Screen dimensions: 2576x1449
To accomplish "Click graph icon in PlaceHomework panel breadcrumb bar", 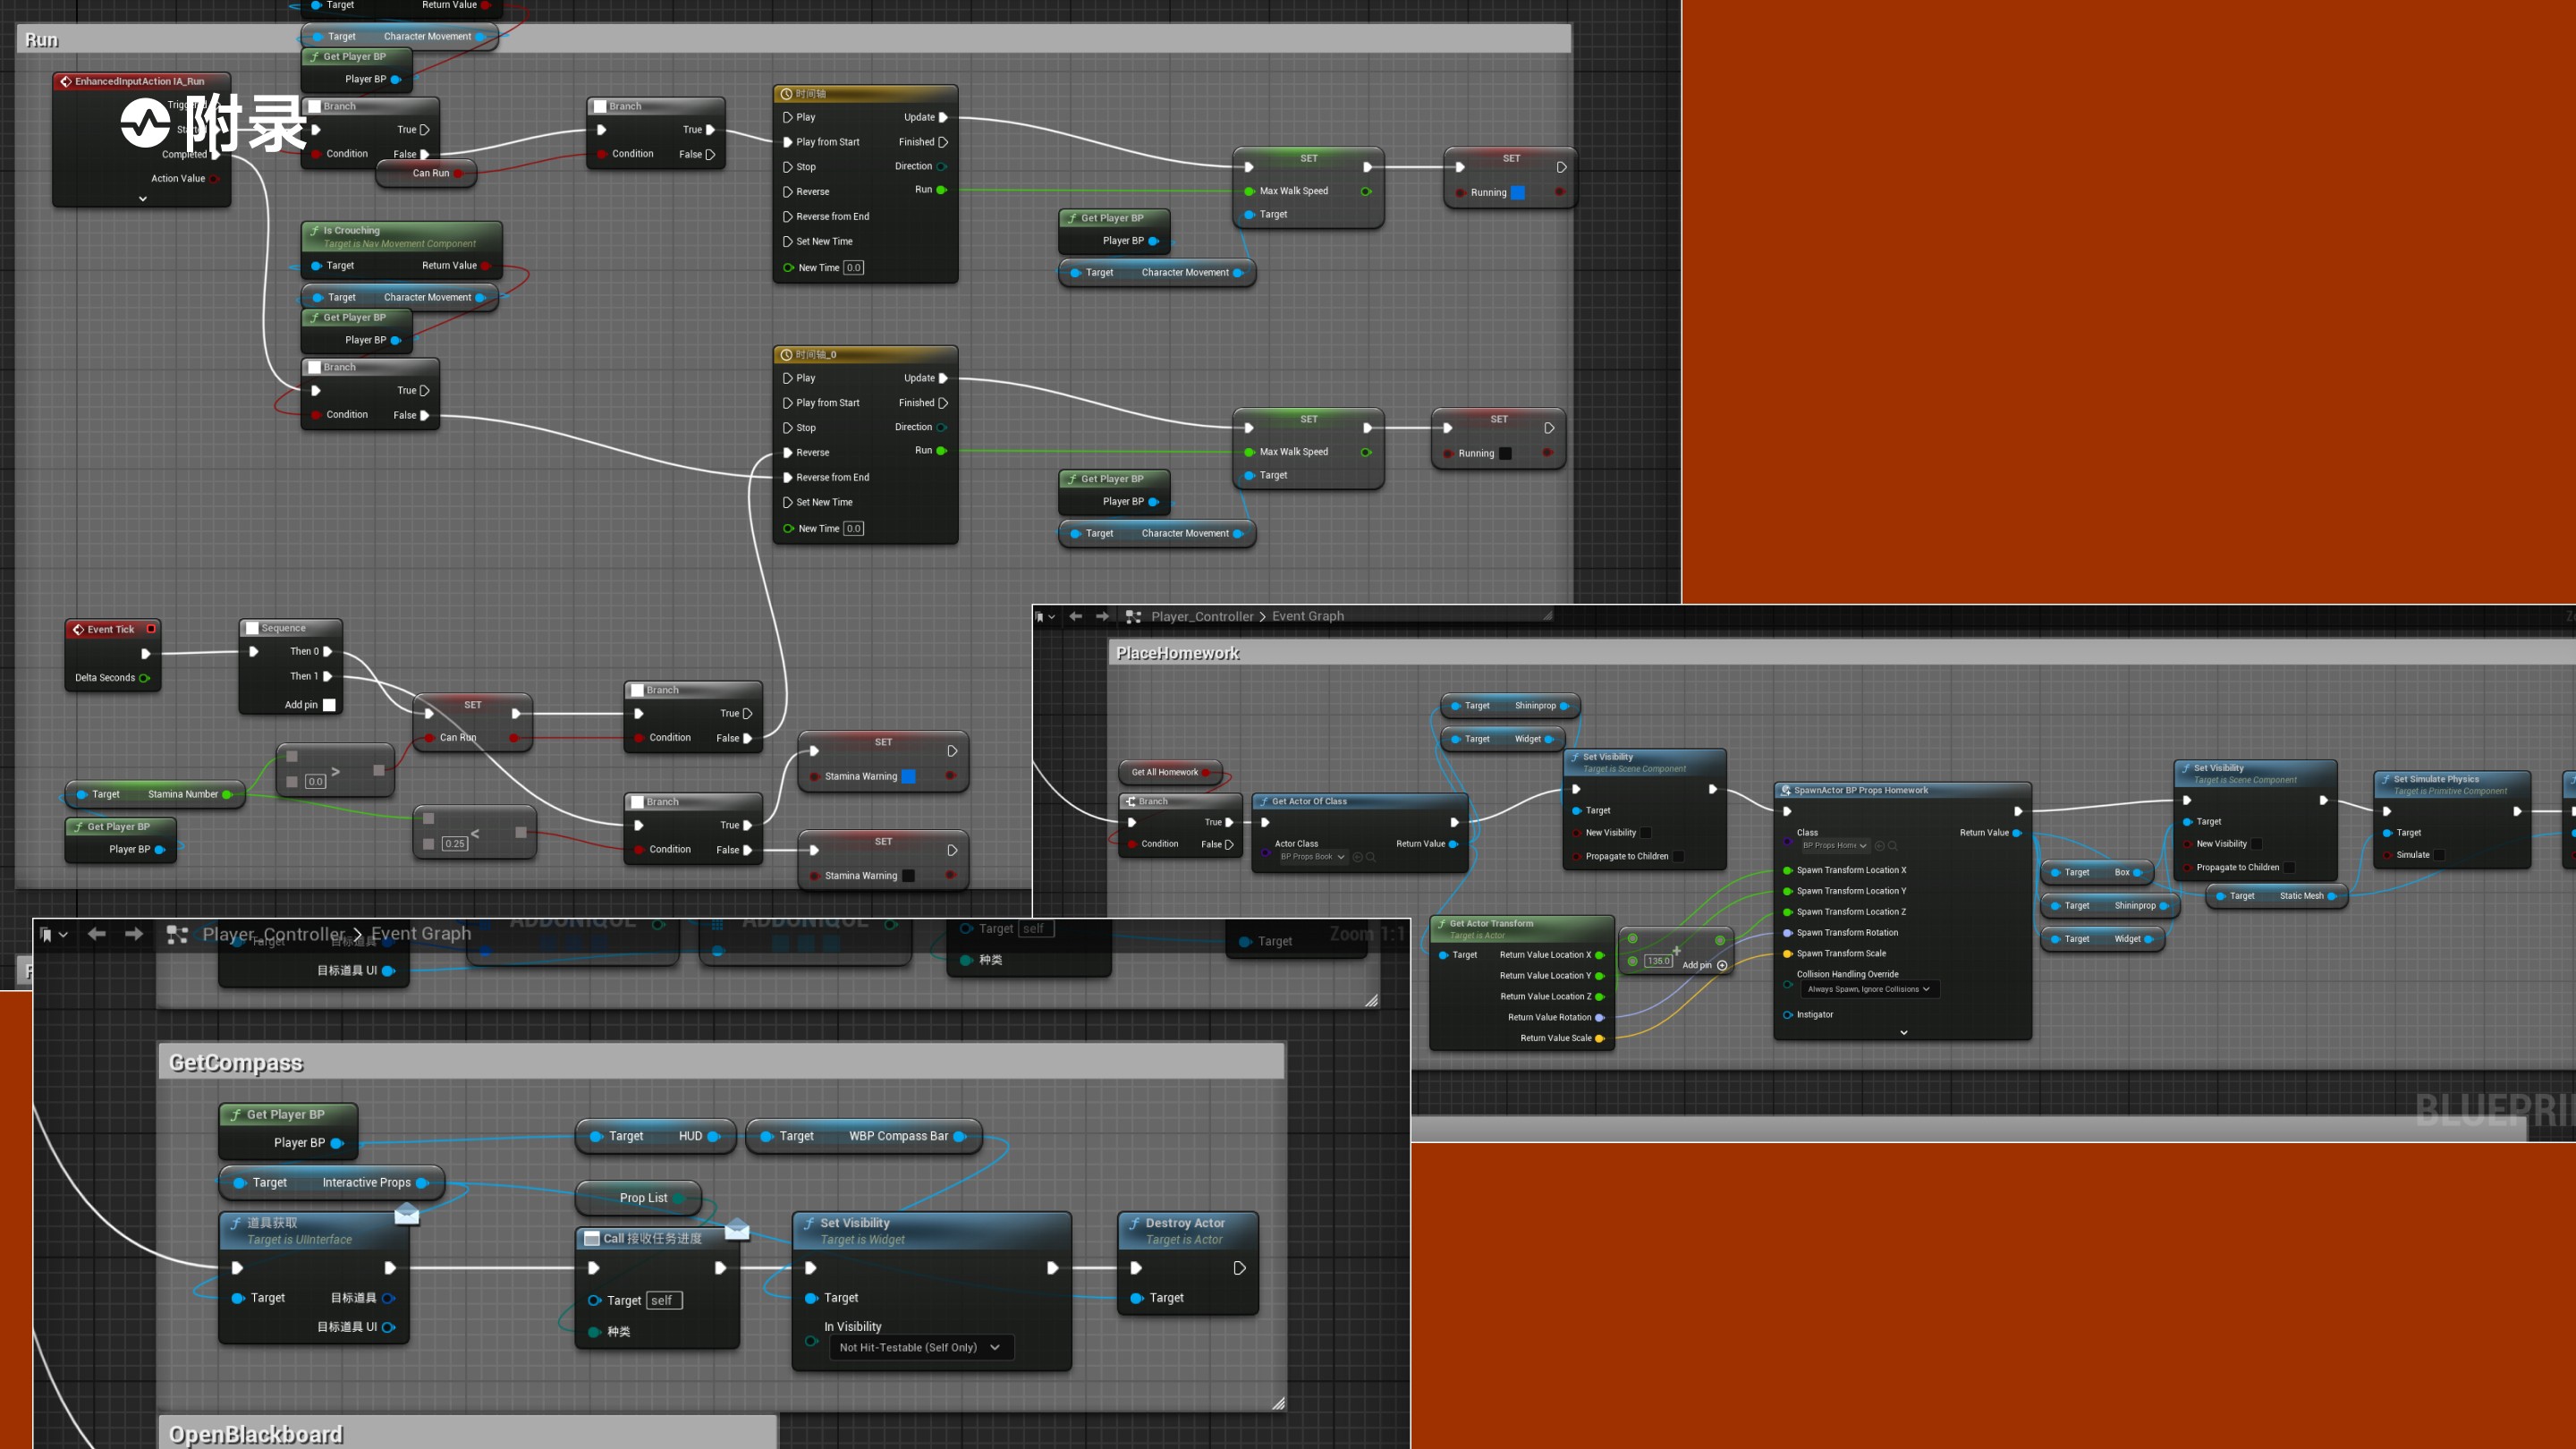I will 1133,616.
